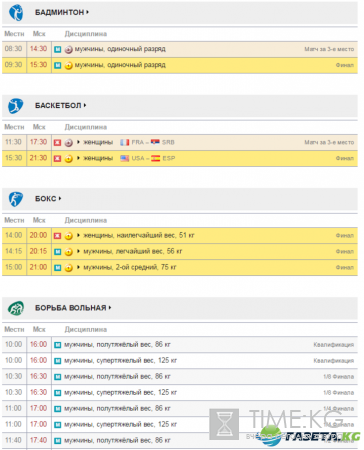
Task: Click men icon in 17:40 wrestling 86 кг row
Action: [58, 441]
